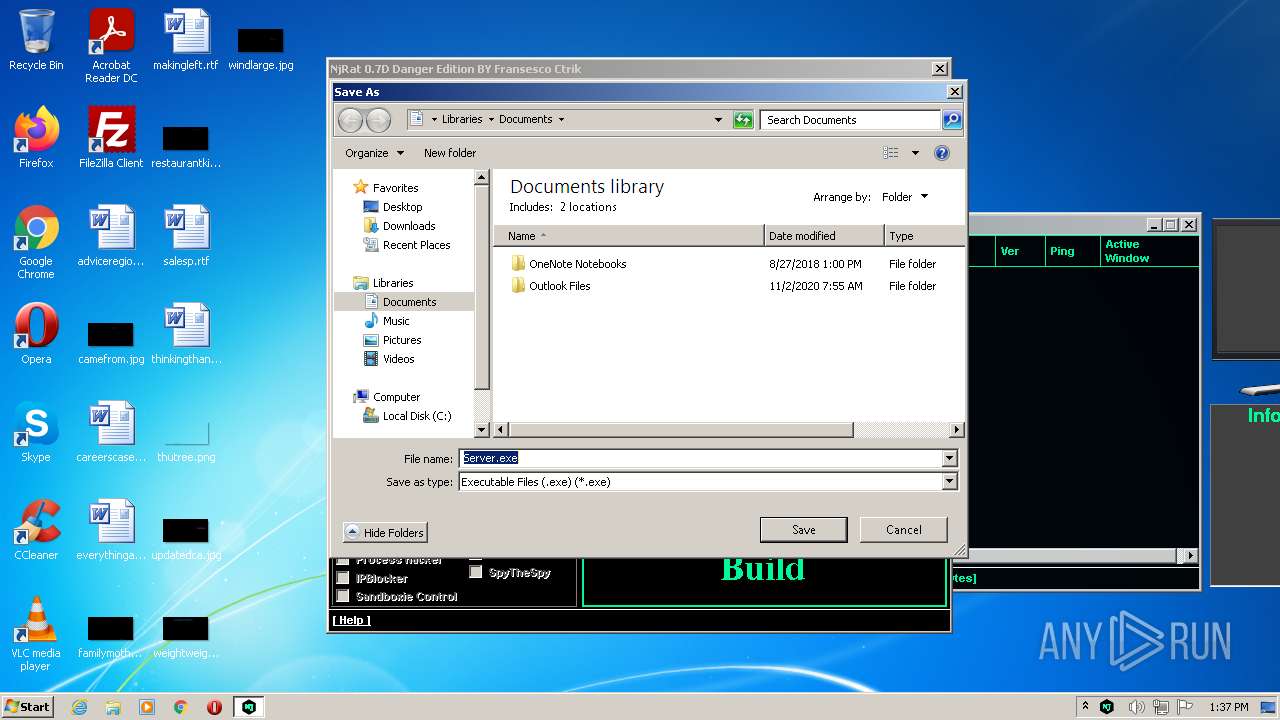
Task: Click the green refresh icon beside address bar
Action: (x=743, y=120)
